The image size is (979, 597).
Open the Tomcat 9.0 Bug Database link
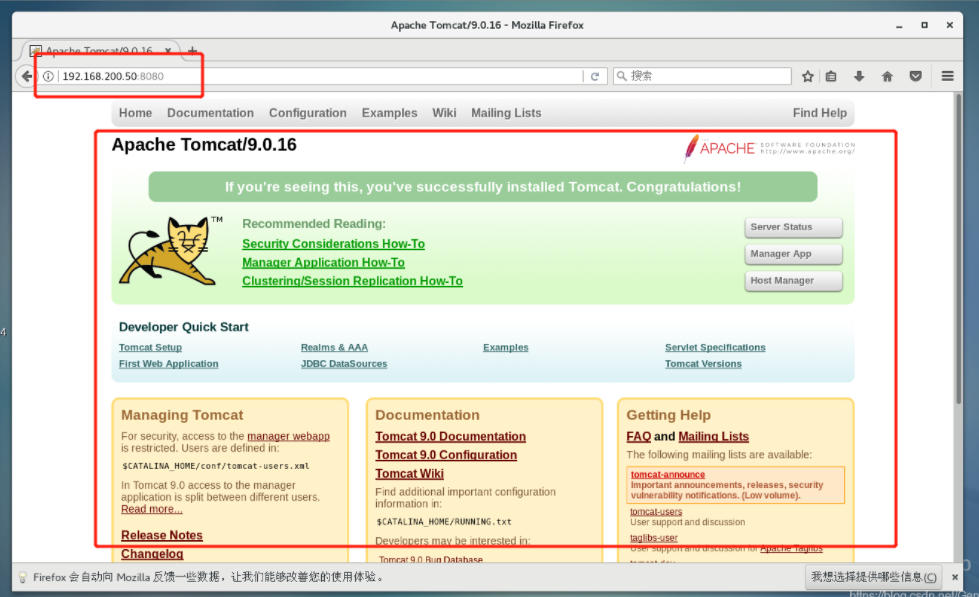(431, 560)
